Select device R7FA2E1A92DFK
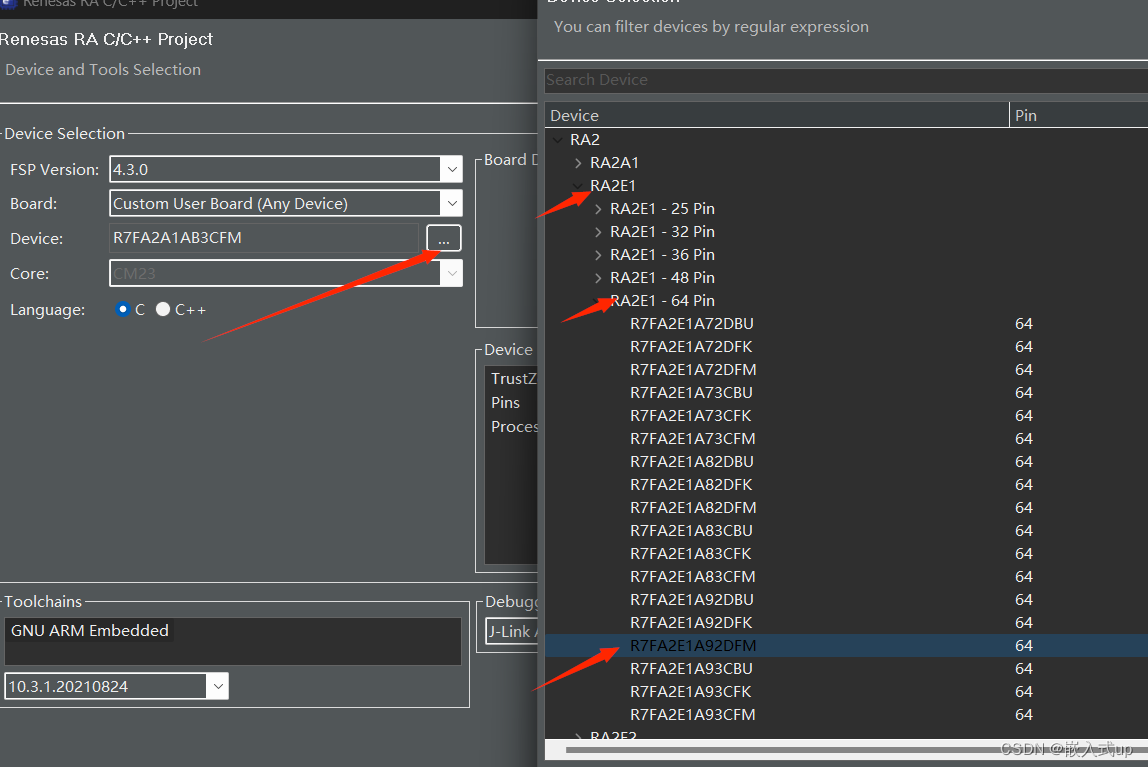1148x767 pixels. tap(691, 623)
